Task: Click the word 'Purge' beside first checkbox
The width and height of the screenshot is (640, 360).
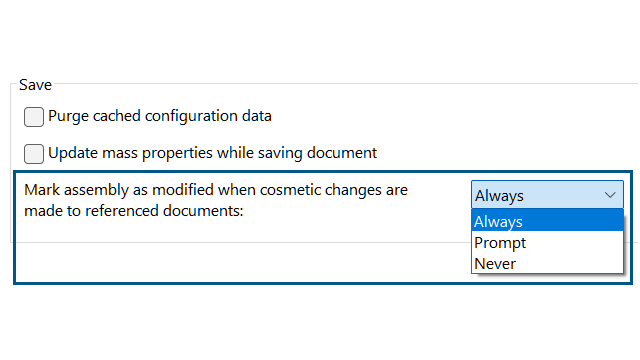Action: [69, 116]
